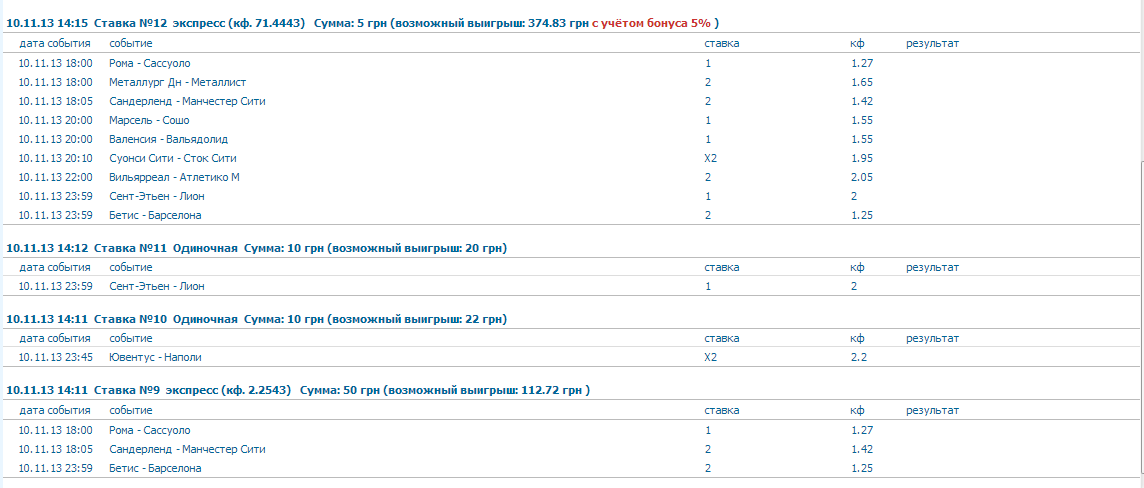Select the 10.11.13 20:10 event date
Screen dimensions: 1144x488
point(55,158)
